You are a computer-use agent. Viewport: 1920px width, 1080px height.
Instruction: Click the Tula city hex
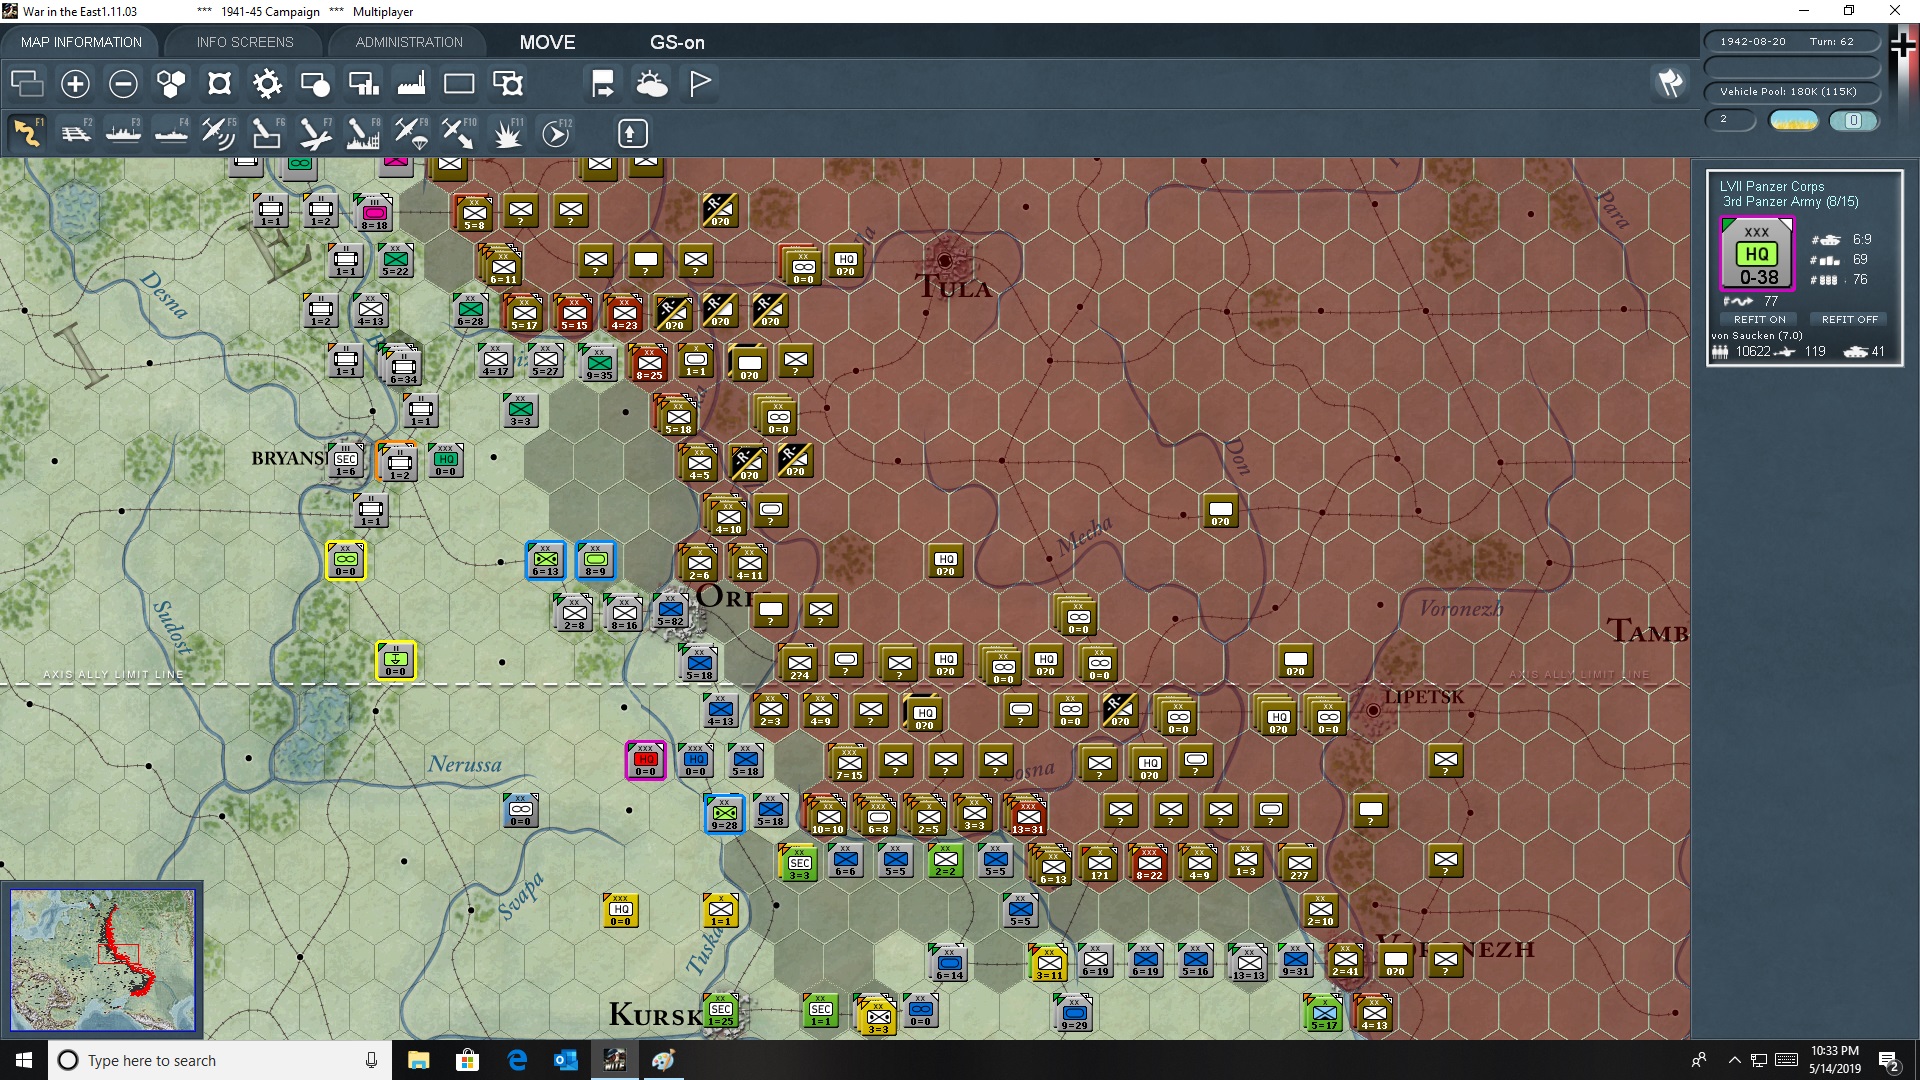tap(945, 260)
